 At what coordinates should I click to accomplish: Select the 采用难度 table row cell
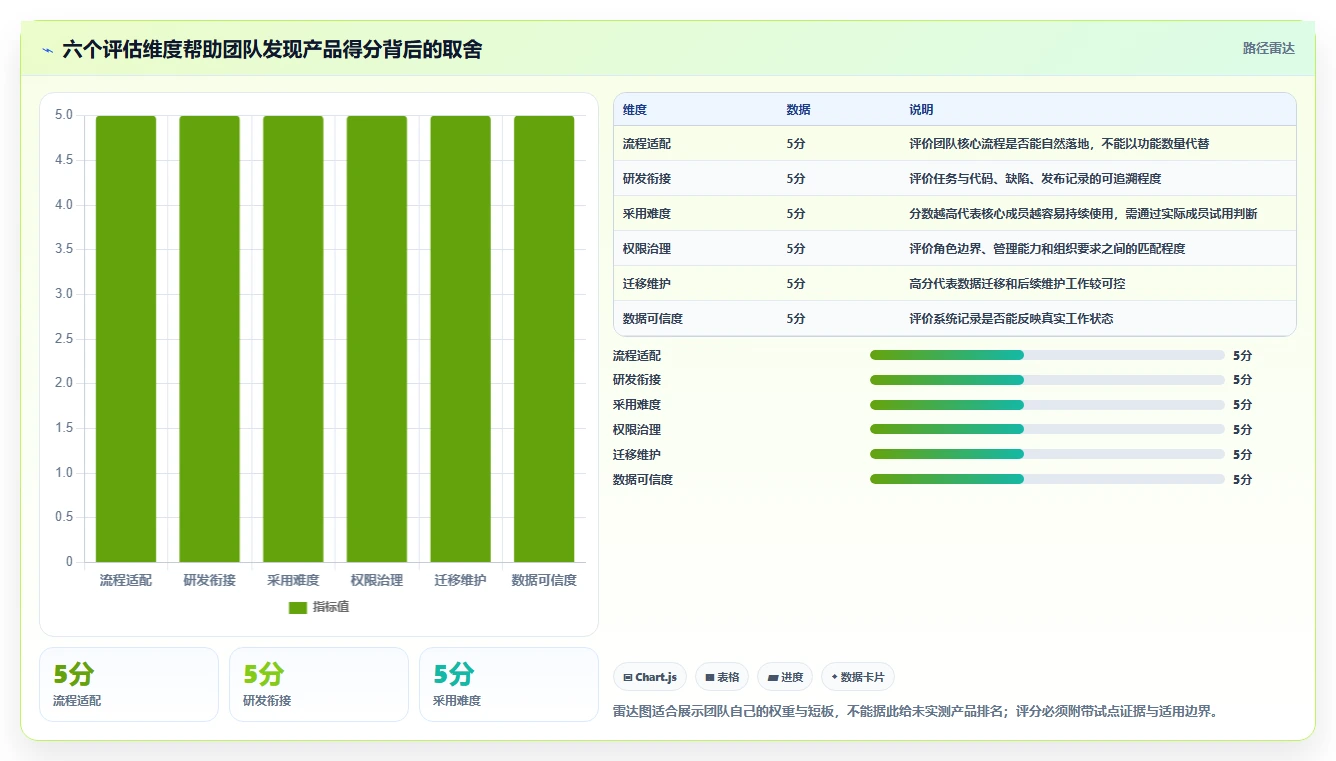(647, 214)
